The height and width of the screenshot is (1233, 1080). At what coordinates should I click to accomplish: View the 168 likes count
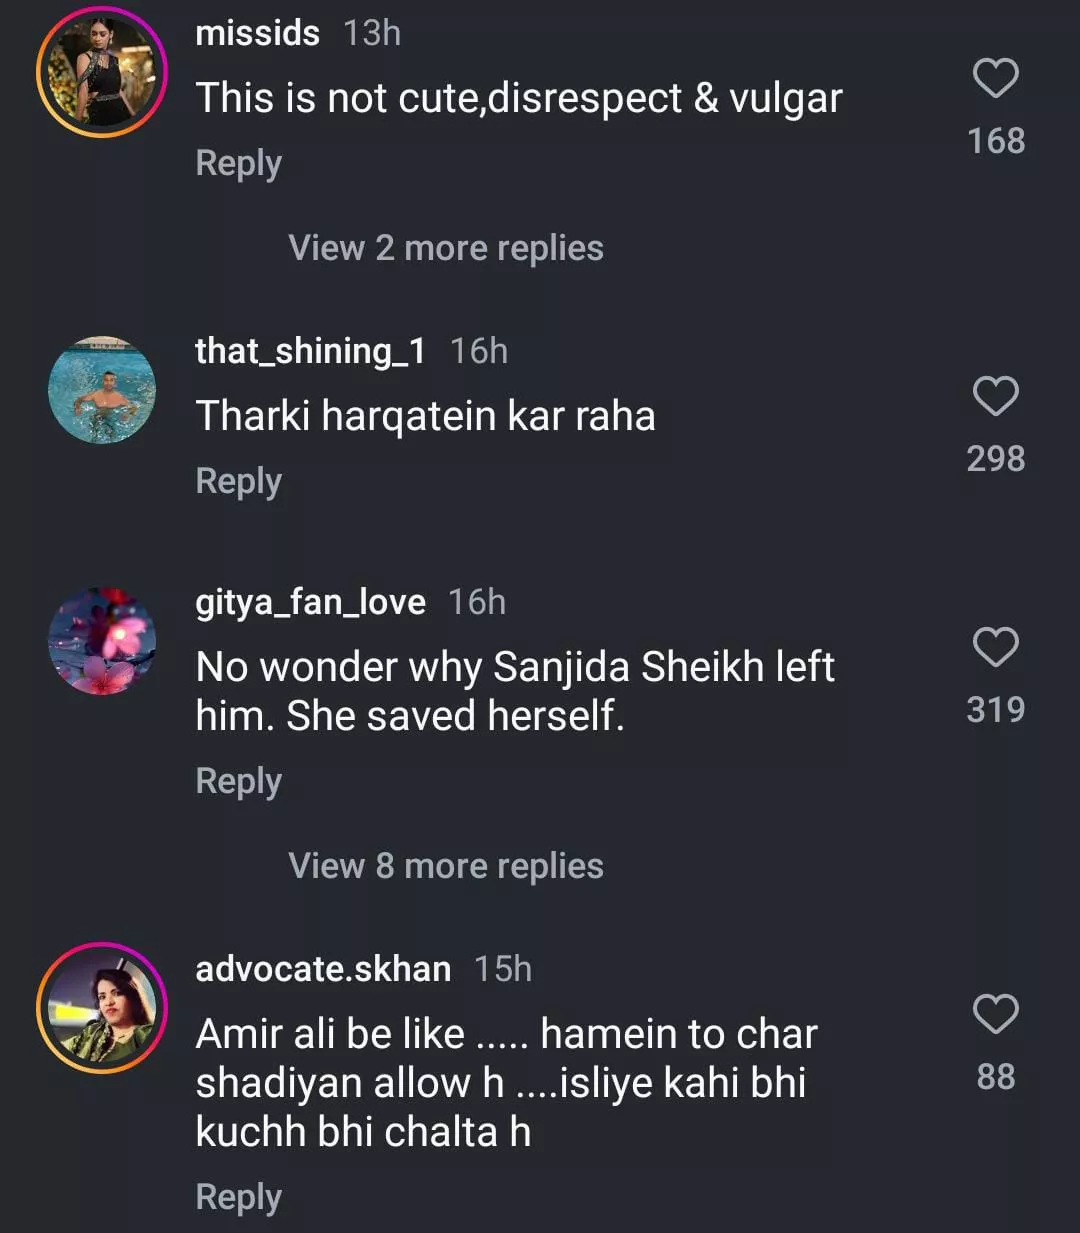995,141
